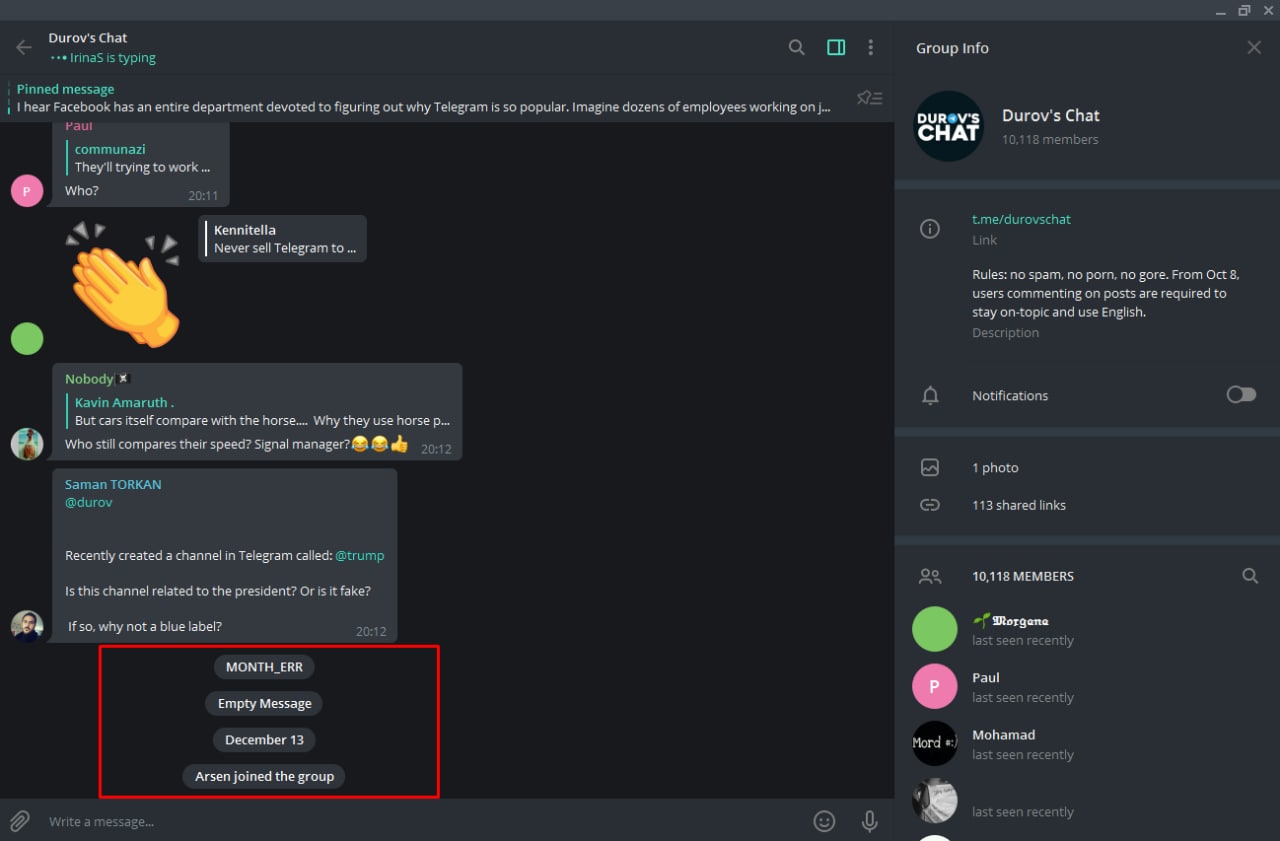The height and width of the screenshot is (841, 1280).
Task: Click the December 13 date badge
Action: tap(264, 740)
